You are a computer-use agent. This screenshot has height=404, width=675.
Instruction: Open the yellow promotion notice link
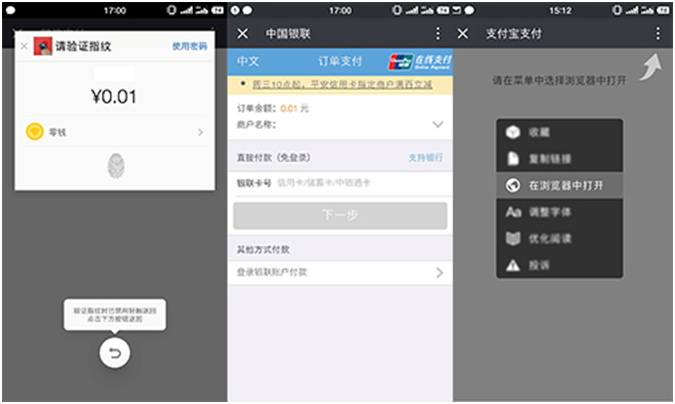[x=342, y=84]
